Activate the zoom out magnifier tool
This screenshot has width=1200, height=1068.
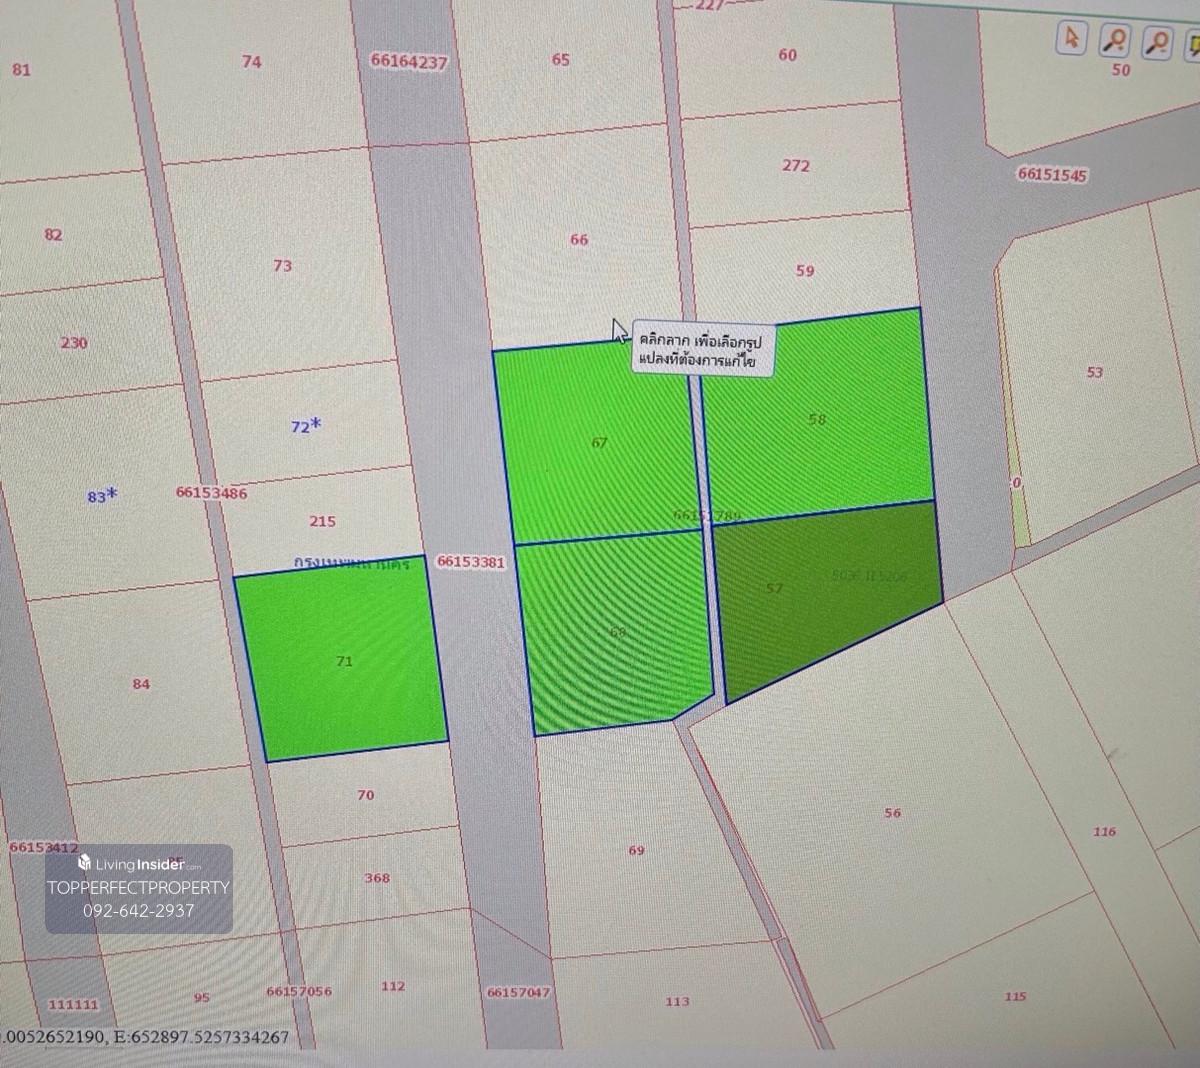pyautogui.click(x=1158, y=41)
